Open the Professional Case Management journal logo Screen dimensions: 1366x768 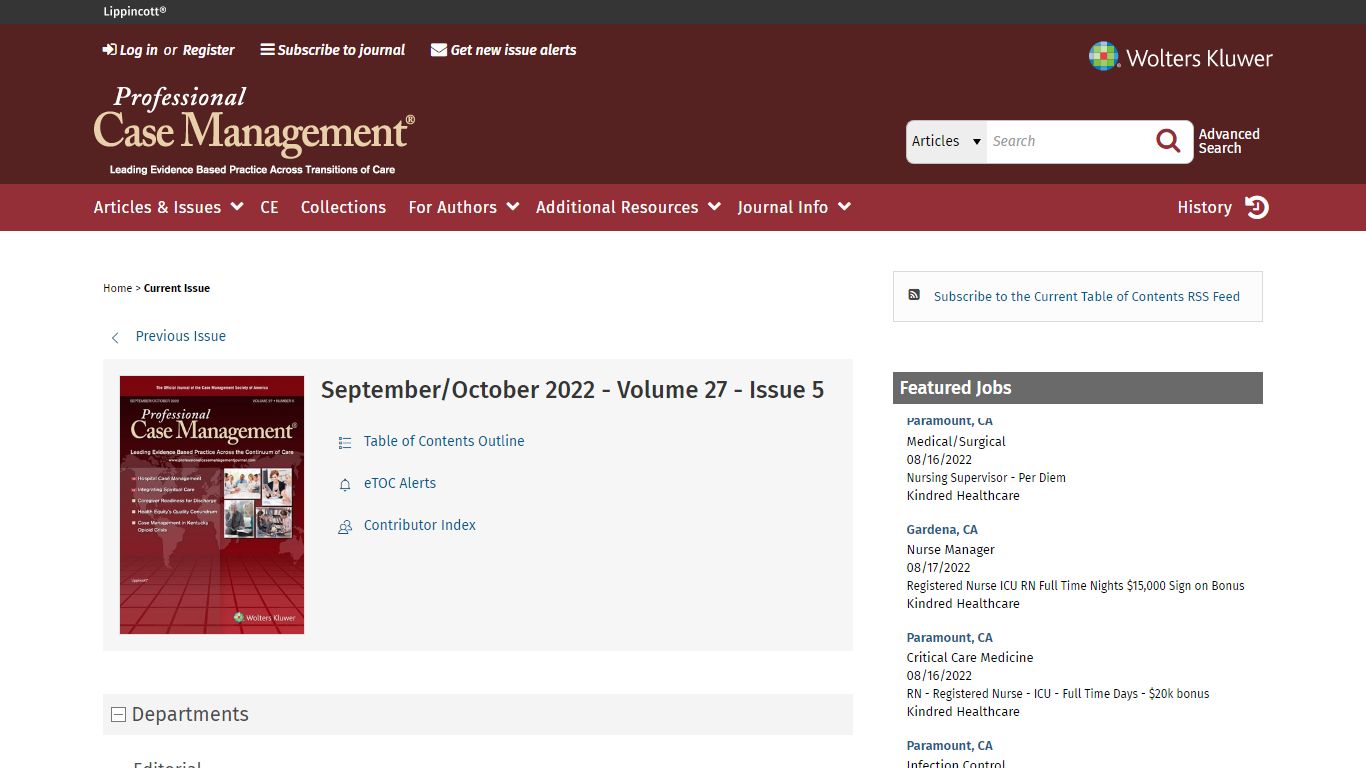click(x=254, y=131)
